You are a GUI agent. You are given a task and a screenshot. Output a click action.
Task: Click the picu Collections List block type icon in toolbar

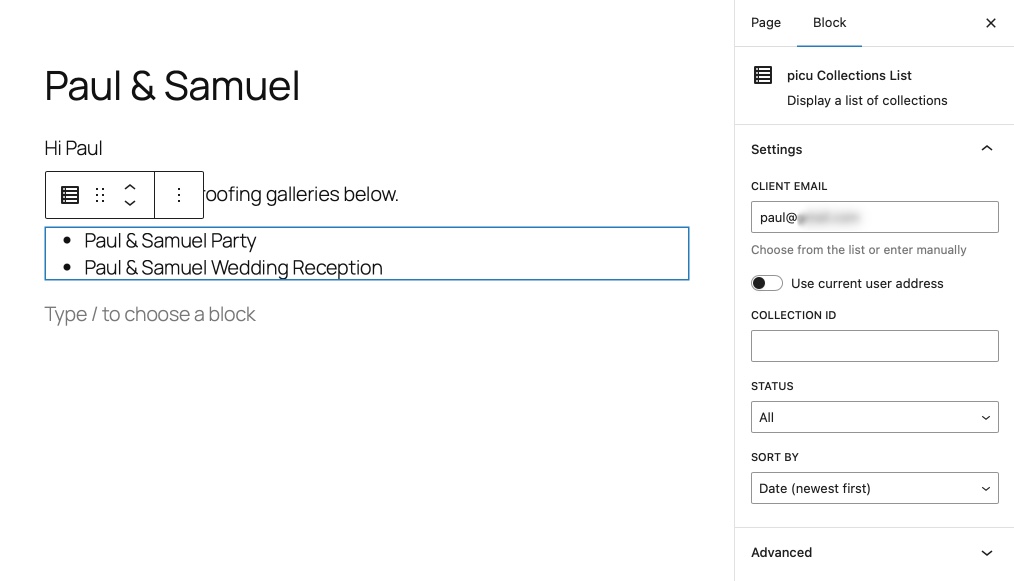[x=70, y=195]
